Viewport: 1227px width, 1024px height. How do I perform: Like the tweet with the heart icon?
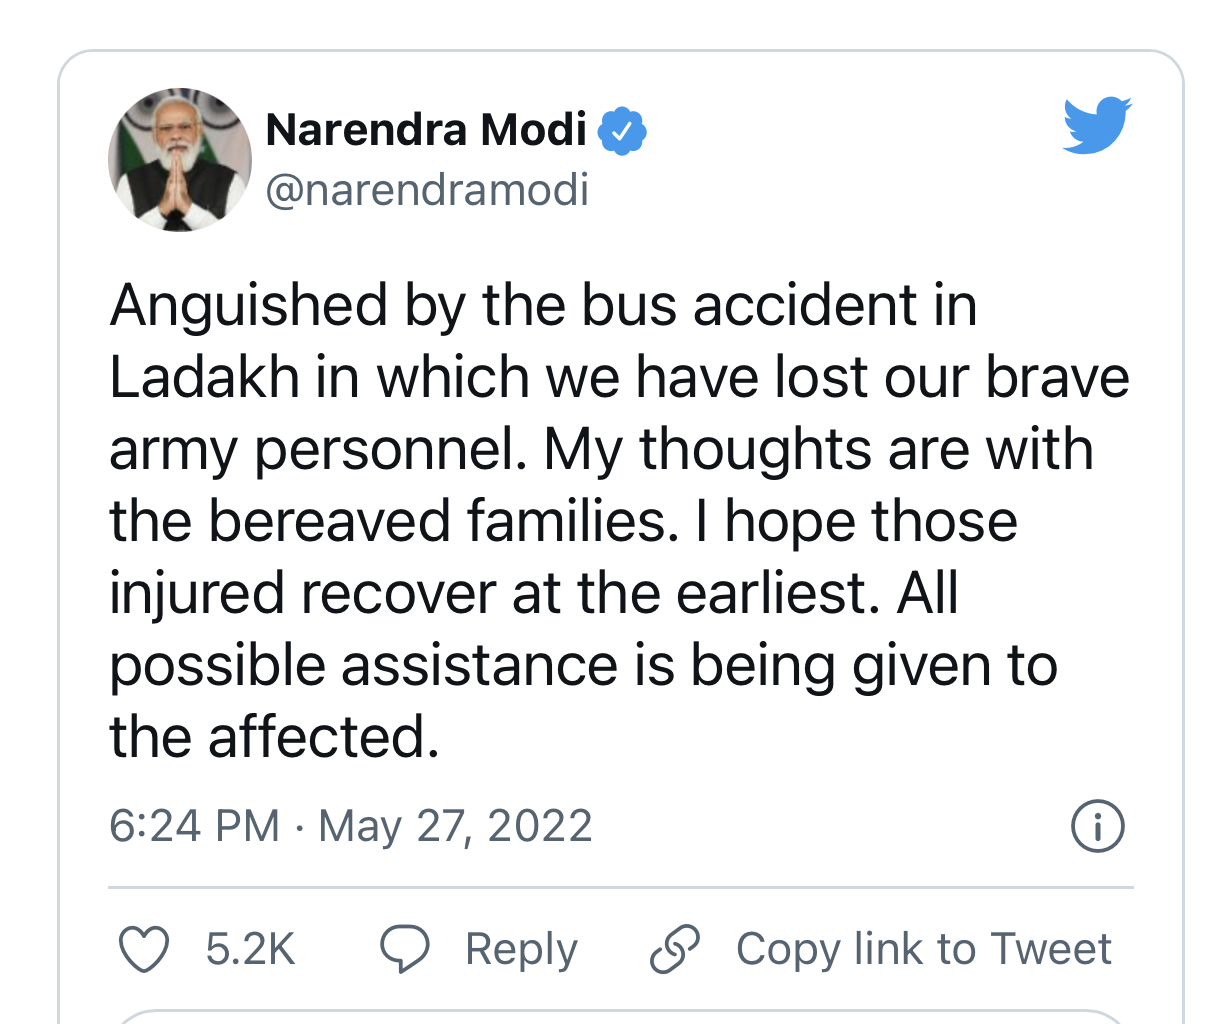(144, 949)
